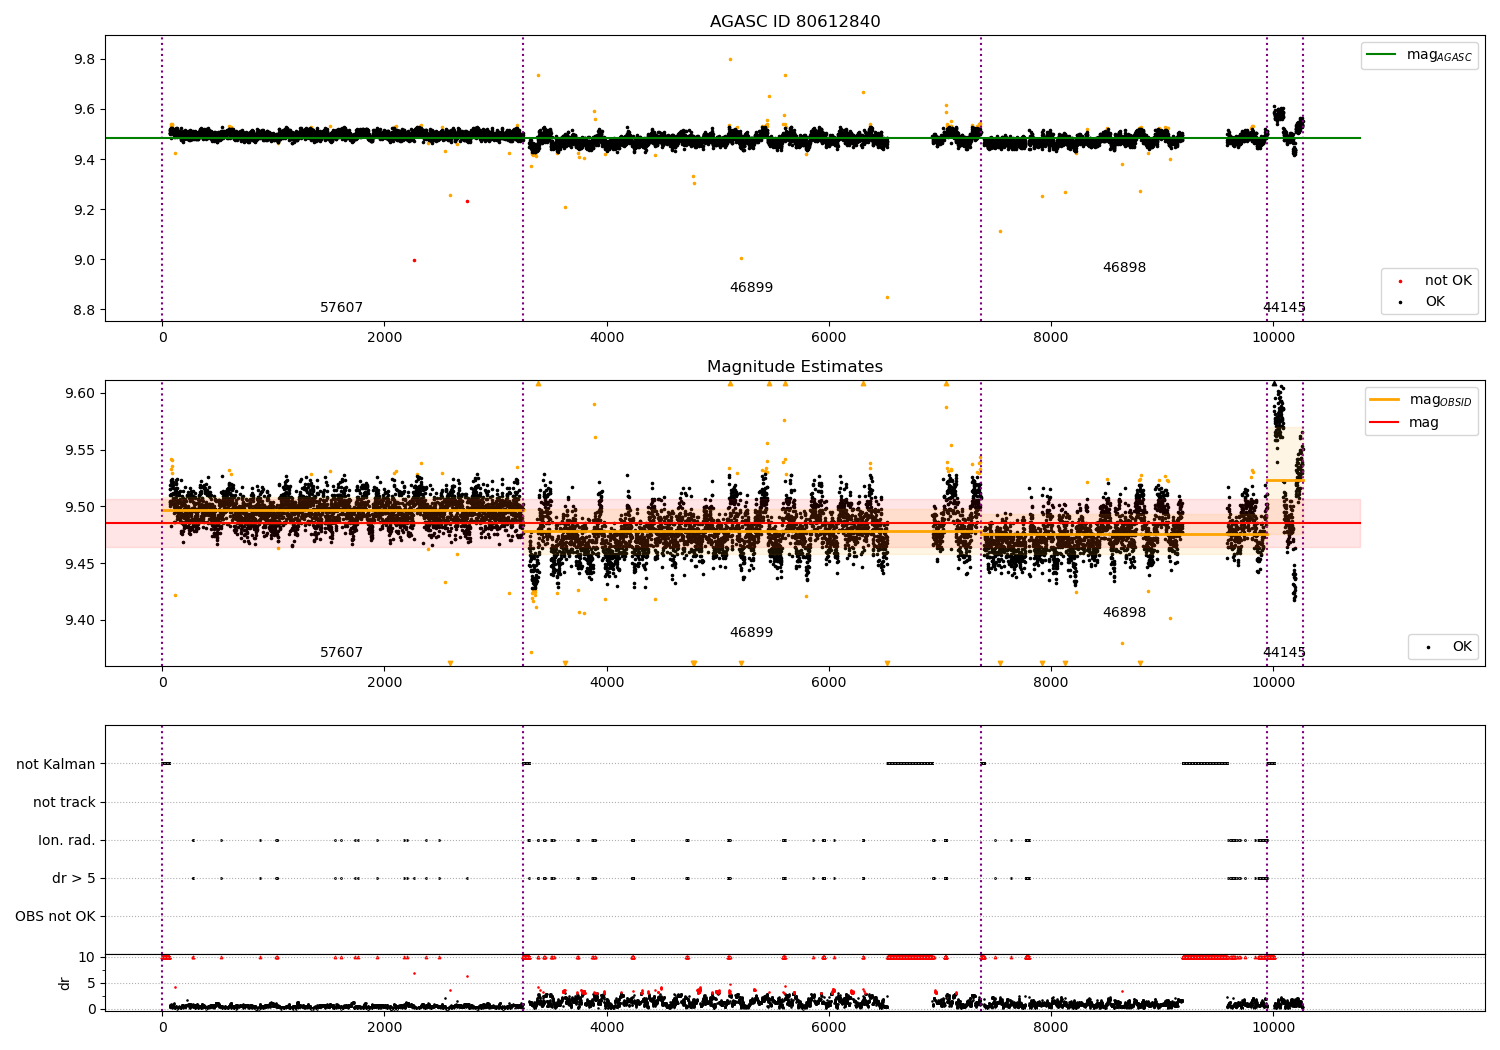The height and width of the screenshot is (1050, 1500).
Task: Click obsid label 44145 in Magnitude Estimates plot
Action: coord(1284,653)
